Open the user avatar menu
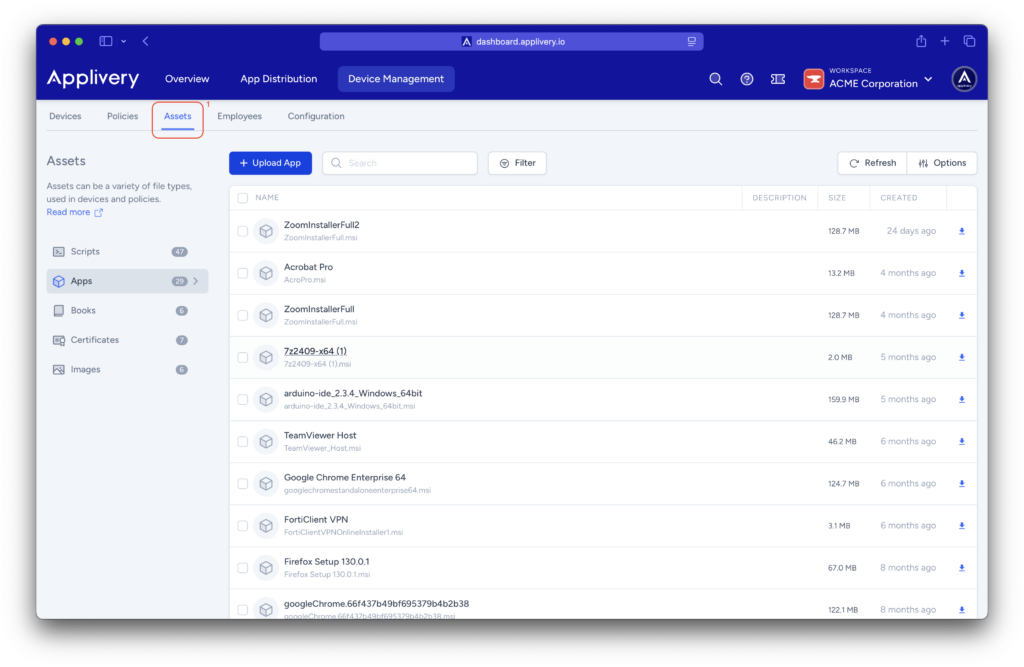The image size is (1024, 667). click(964, 79)
